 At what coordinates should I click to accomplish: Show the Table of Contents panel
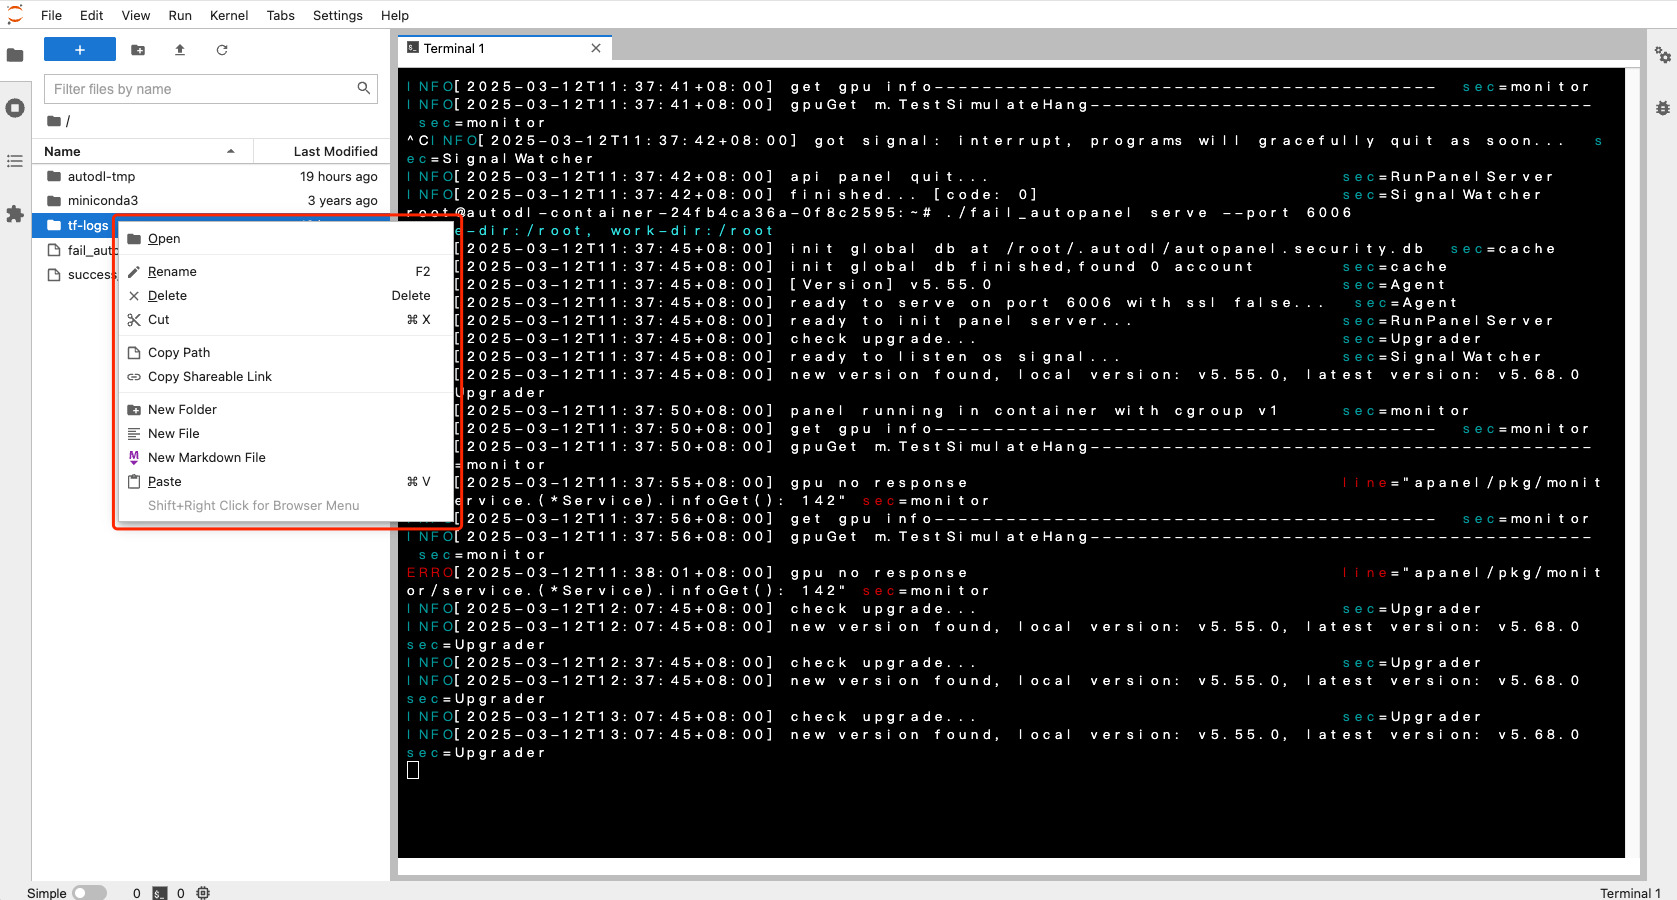click(x=15, y=161)
